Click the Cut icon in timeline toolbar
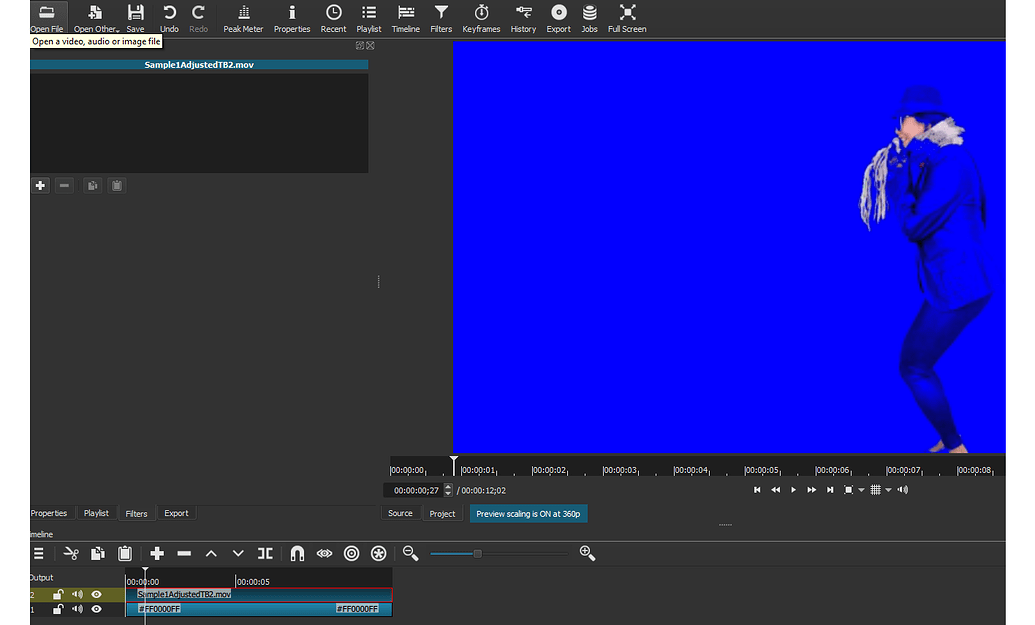The width and height of the screenshot is (1035, 625). [71, 553]
